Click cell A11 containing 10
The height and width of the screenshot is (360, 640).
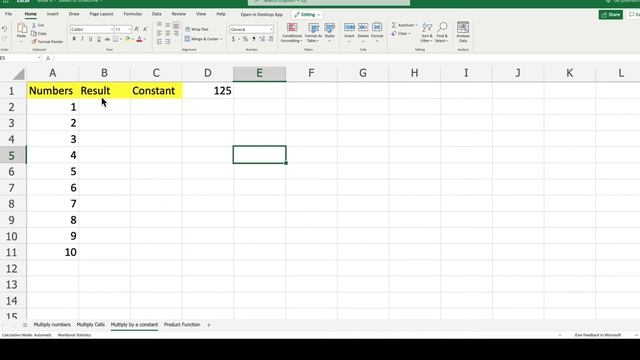[53, 252]
